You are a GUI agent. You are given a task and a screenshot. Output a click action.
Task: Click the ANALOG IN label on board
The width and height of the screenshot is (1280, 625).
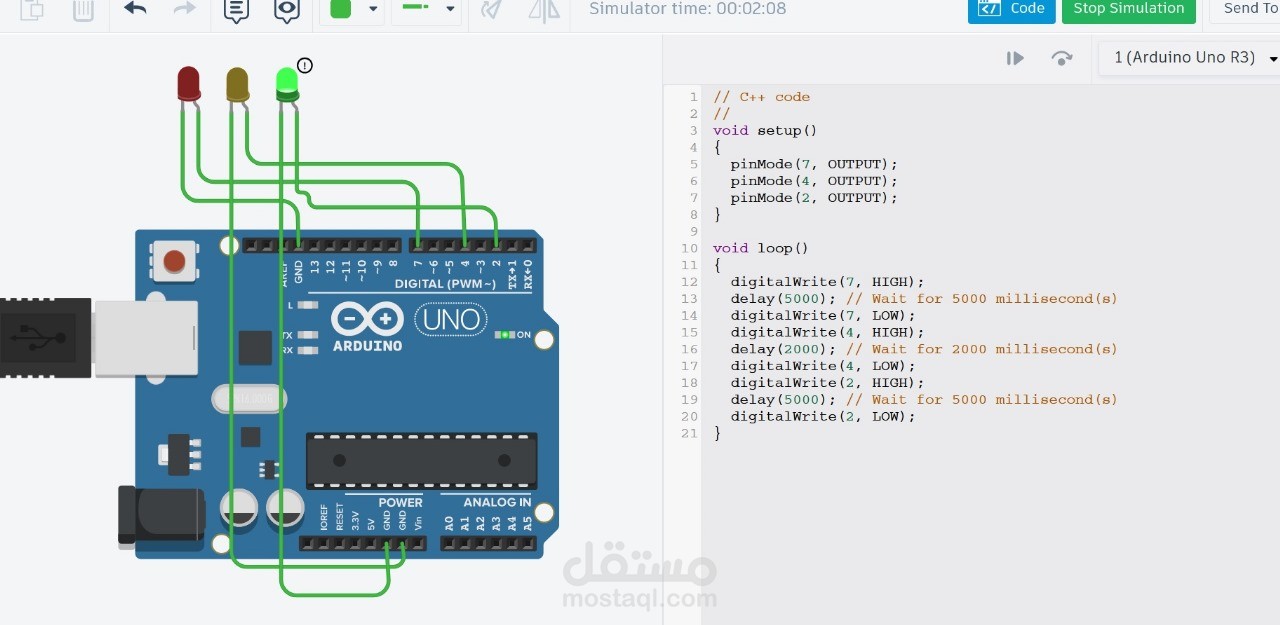497,502
